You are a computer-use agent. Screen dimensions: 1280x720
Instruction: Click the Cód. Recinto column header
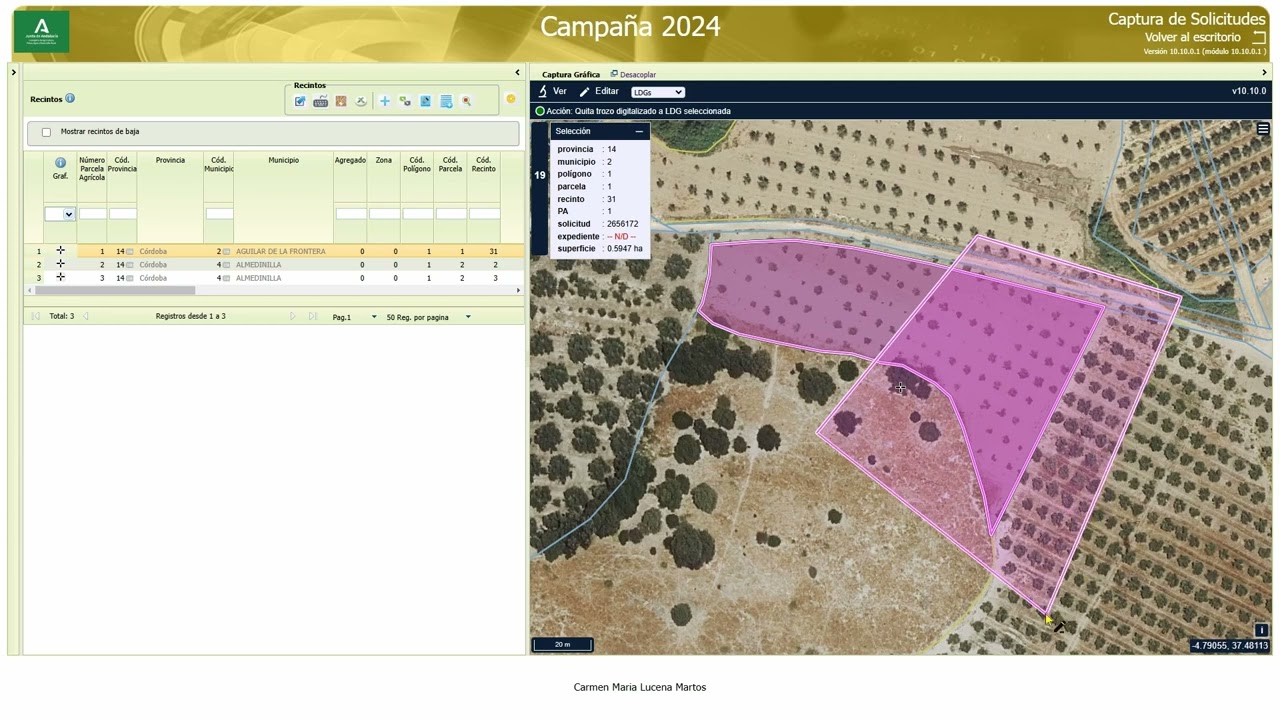[484, 164]
